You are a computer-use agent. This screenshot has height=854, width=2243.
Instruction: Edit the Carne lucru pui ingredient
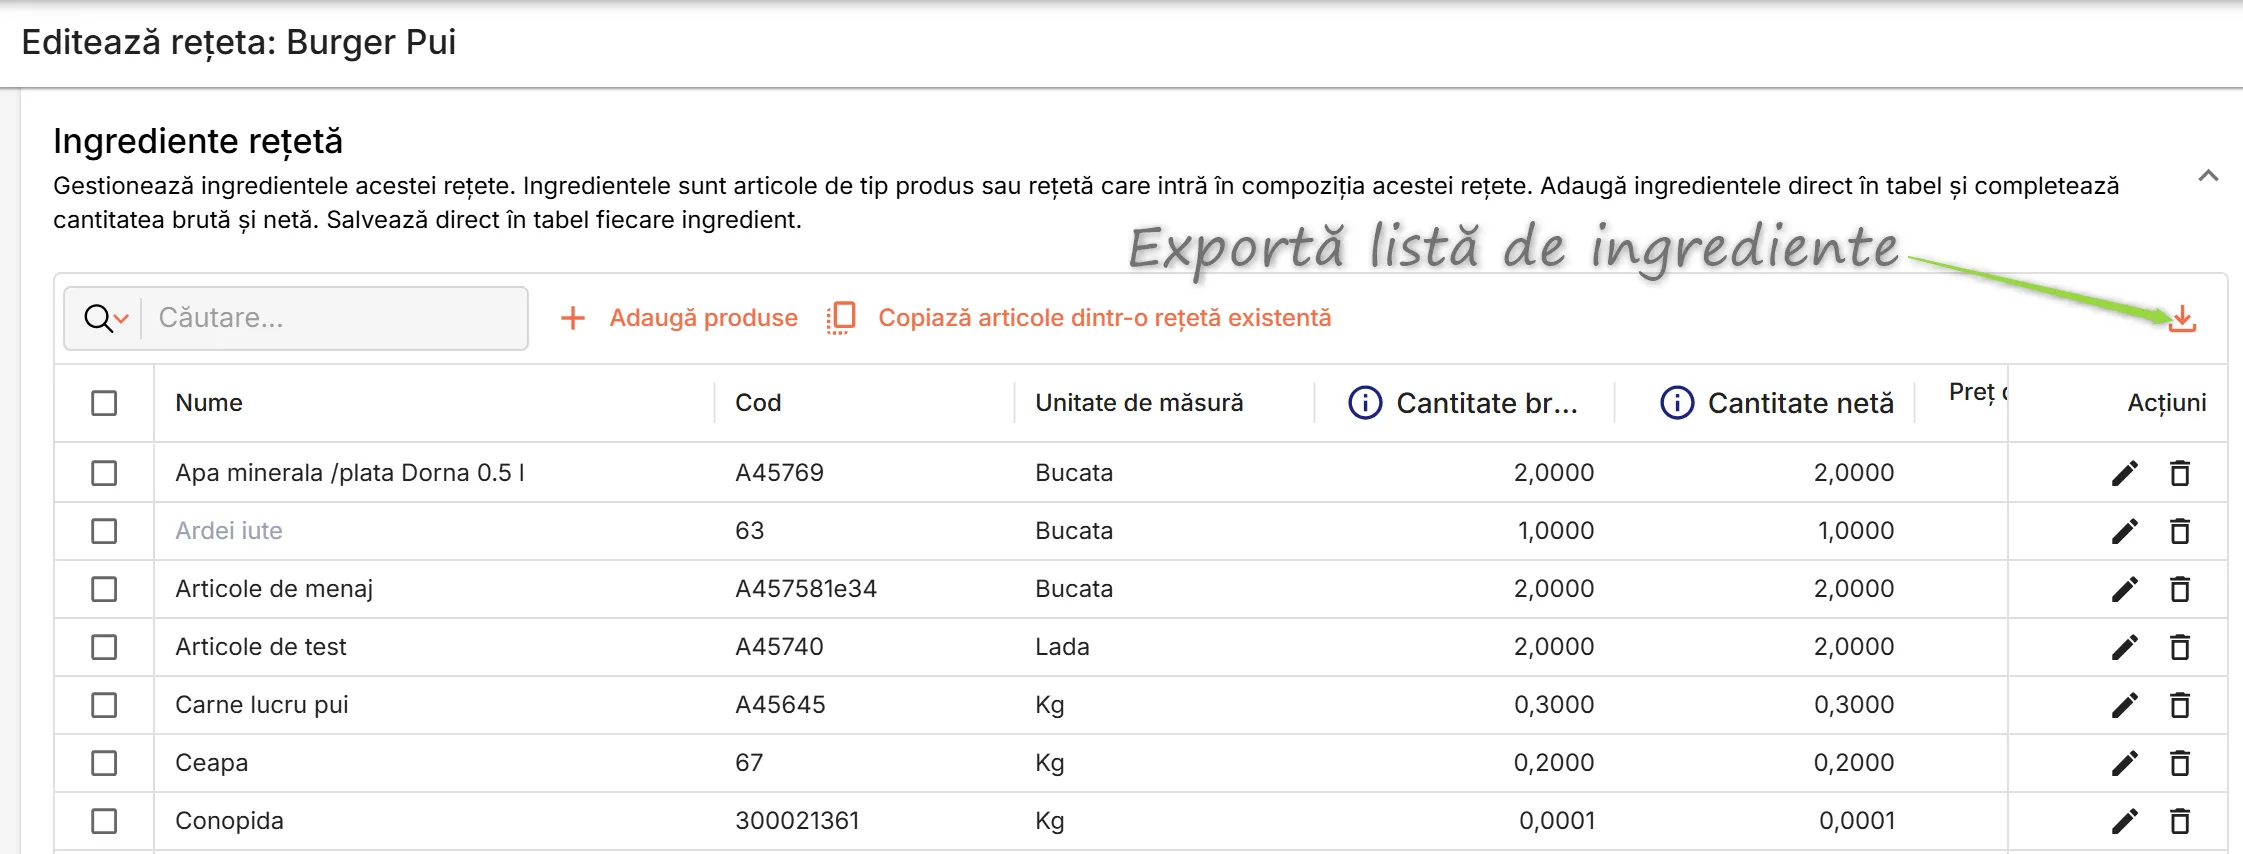point(2125,705)
